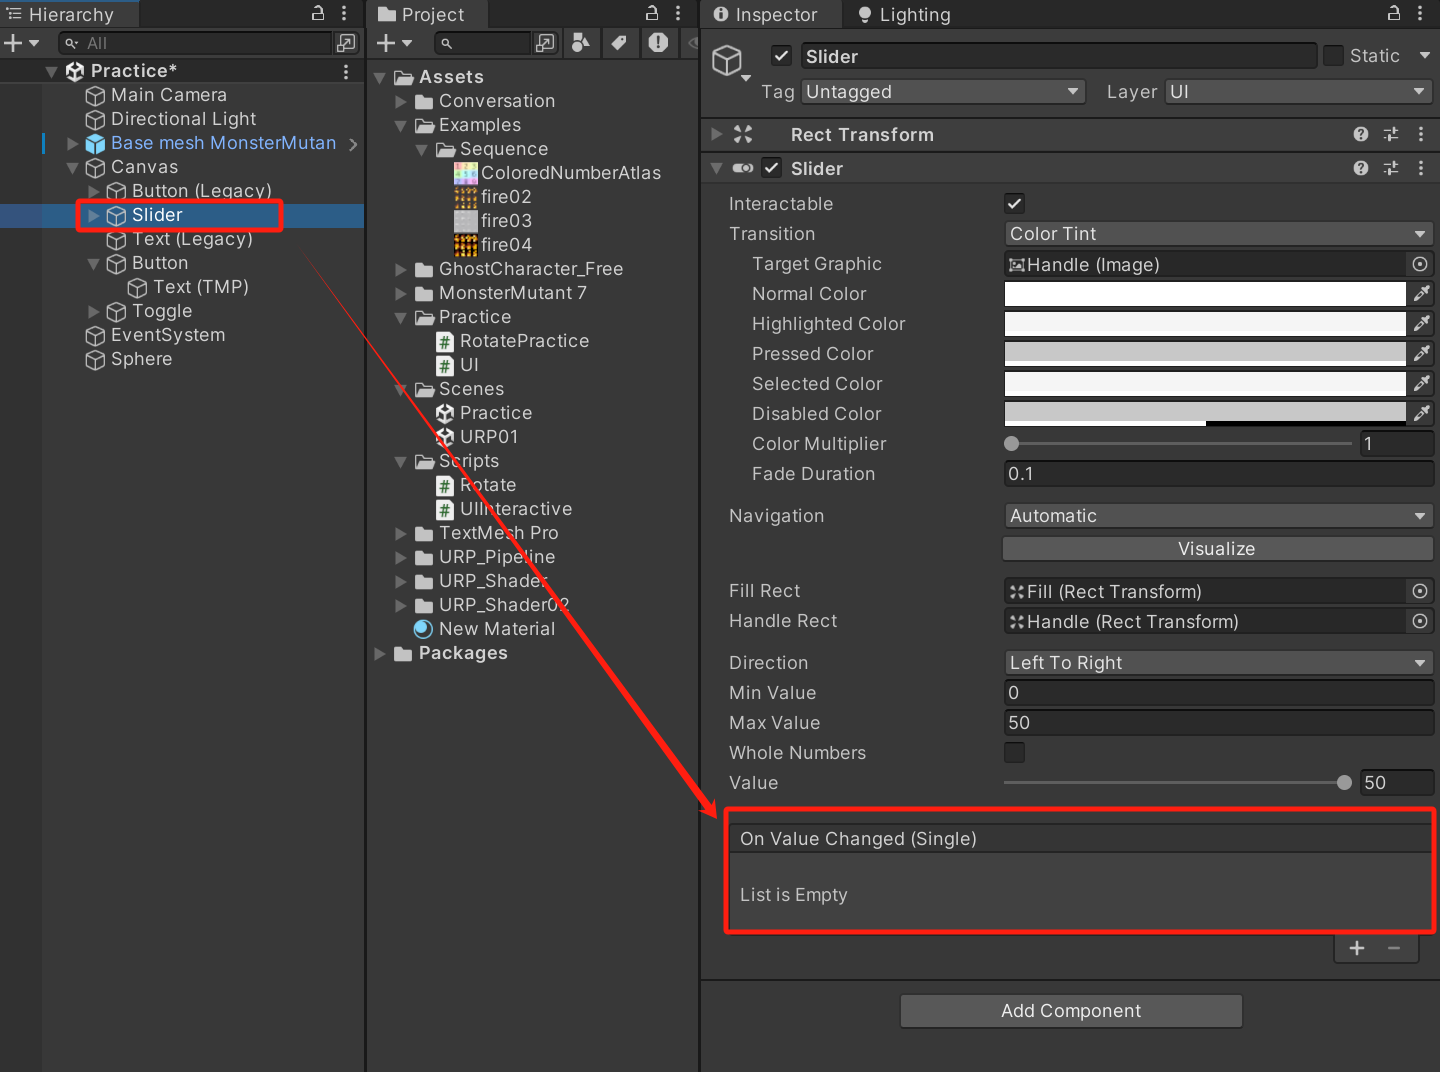Toggle the Interactable checkbox
Screen dimensions: 1440x1072
pyautogui.click(x=1014, y=204)
